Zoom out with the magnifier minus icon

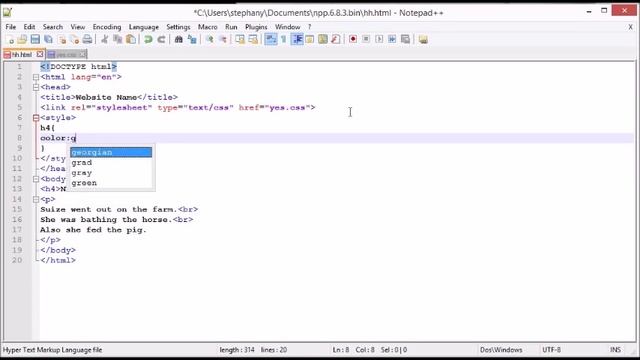pos(223,39)
